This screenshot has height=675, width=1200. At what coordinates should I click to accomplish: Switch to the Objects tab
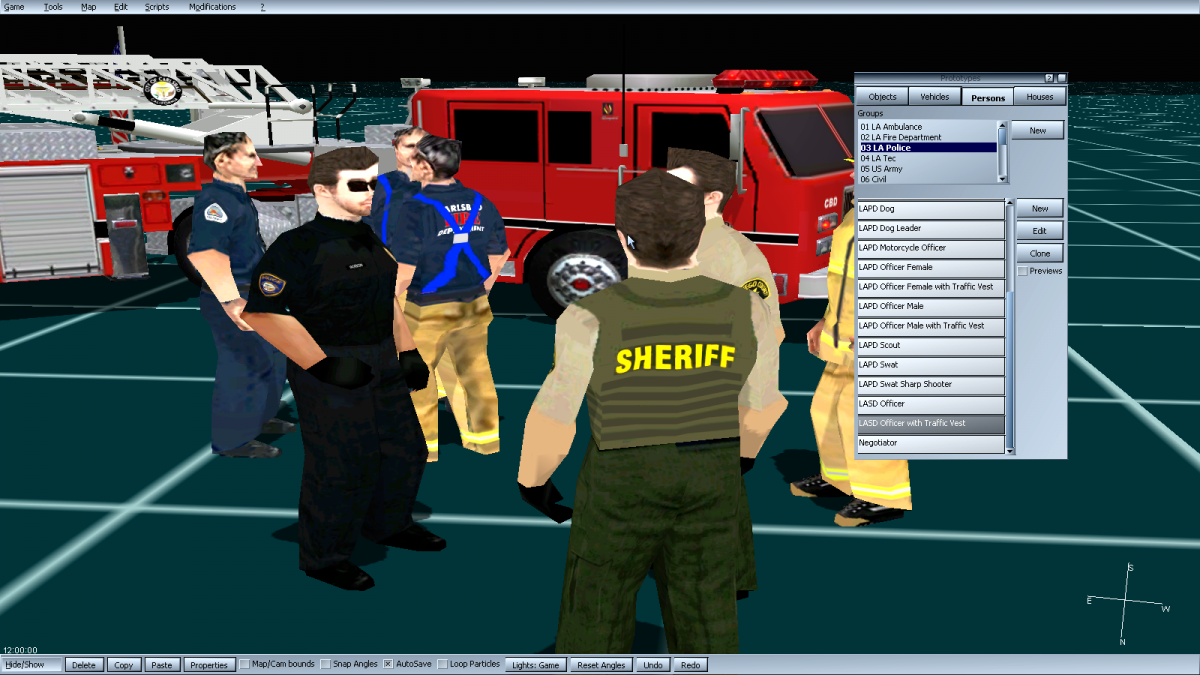pos(882,97)
